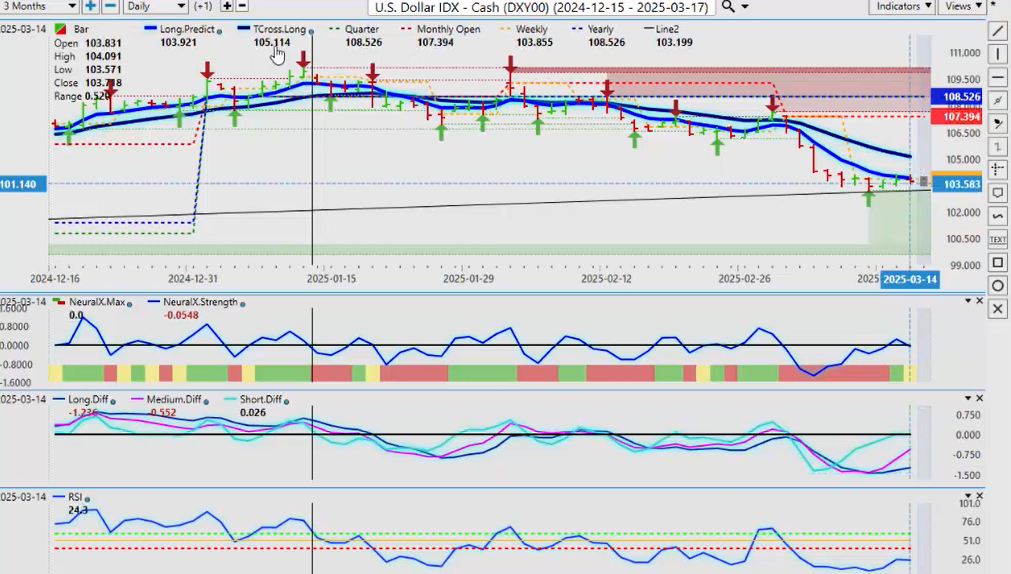Open the Daily interval dropdown
The image size is (1011, 574).
[x=156, y=7]
